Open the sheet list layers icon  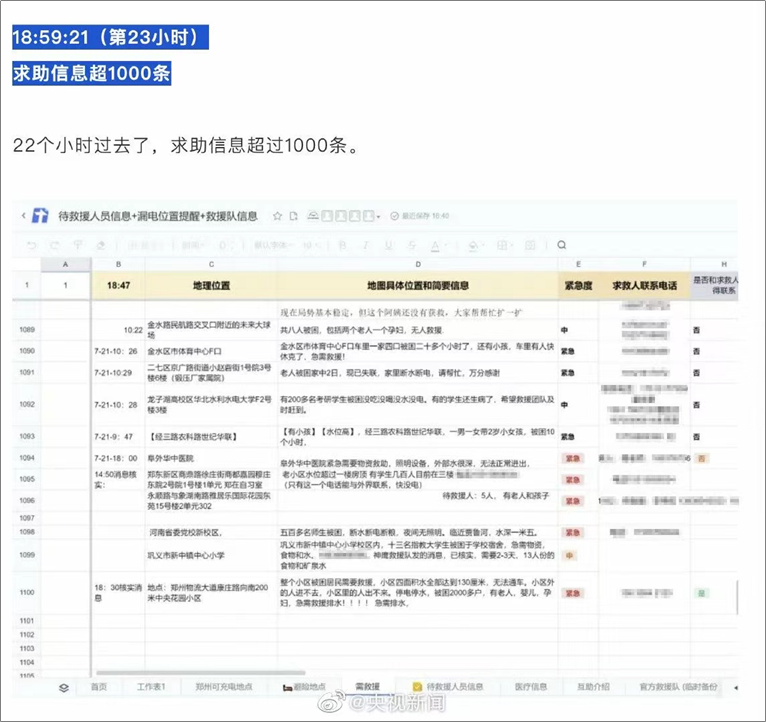point(64,687)
